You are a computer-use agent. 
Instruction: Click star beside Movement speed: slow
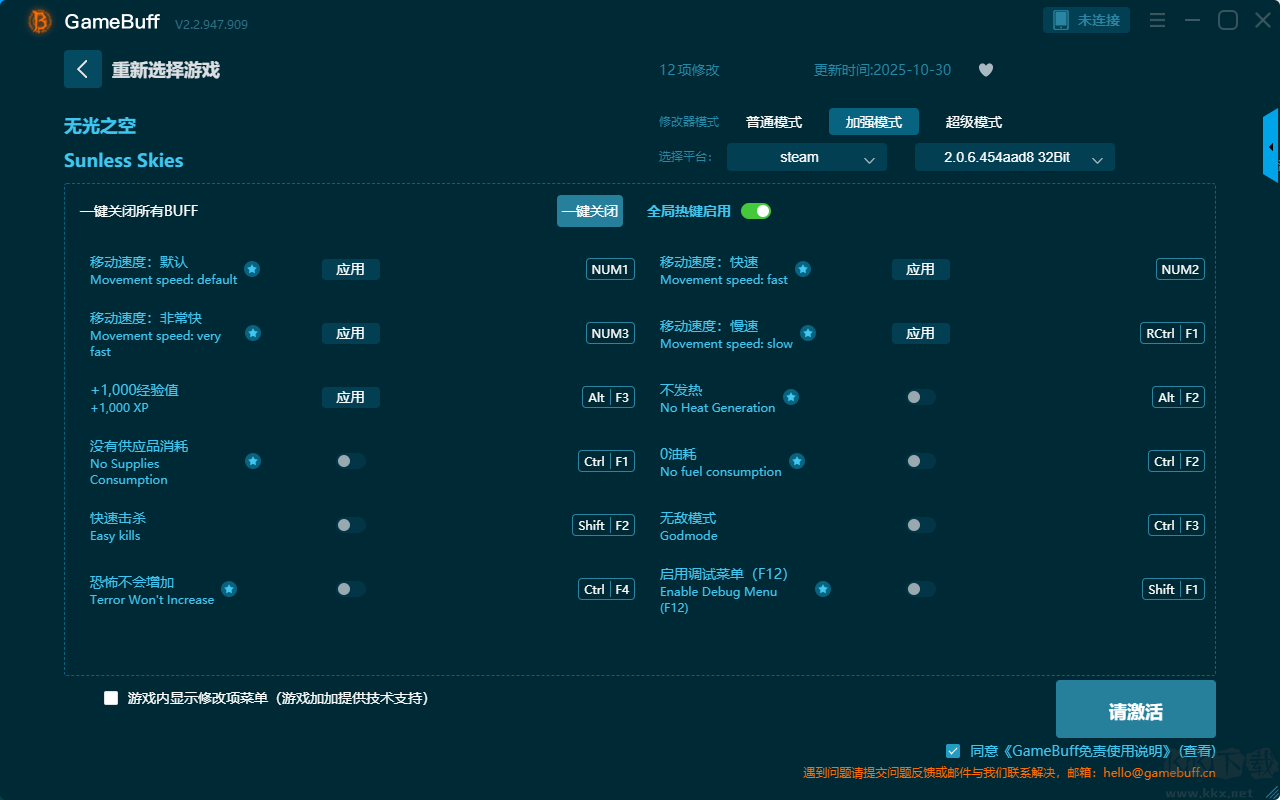808,333
